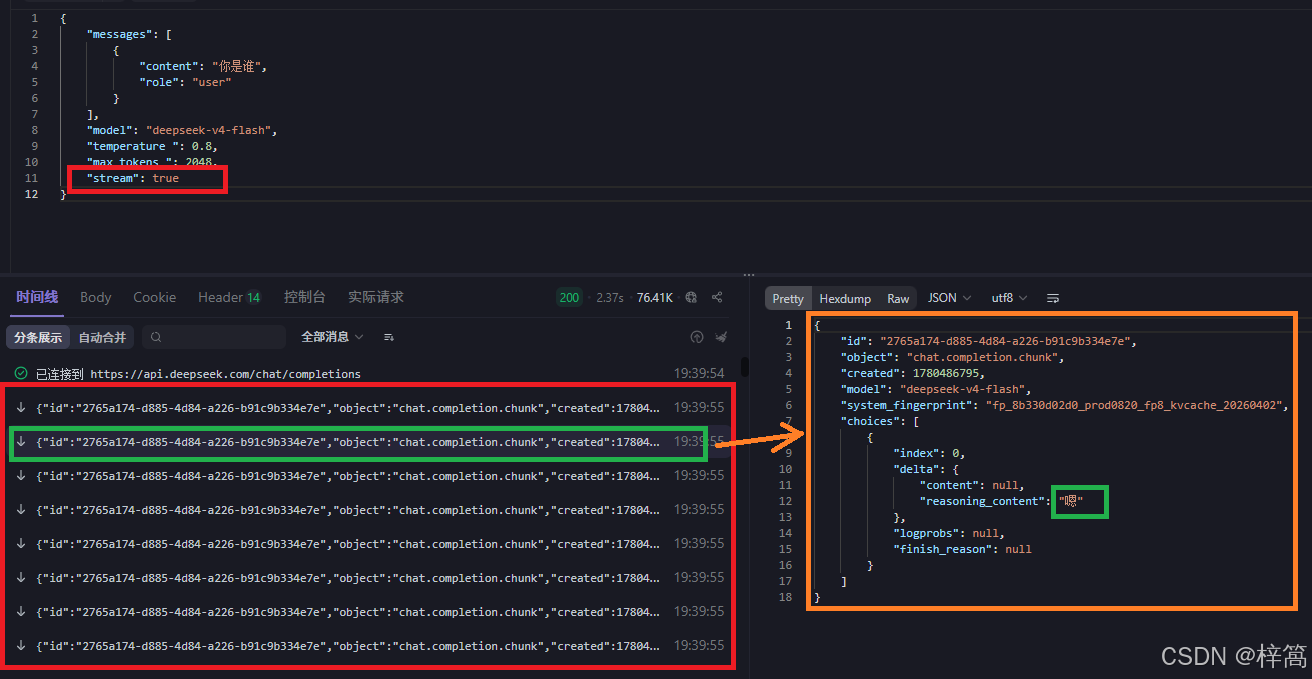Switch to the Header 14 tab
1312x679 pixels.
[230, 297]
